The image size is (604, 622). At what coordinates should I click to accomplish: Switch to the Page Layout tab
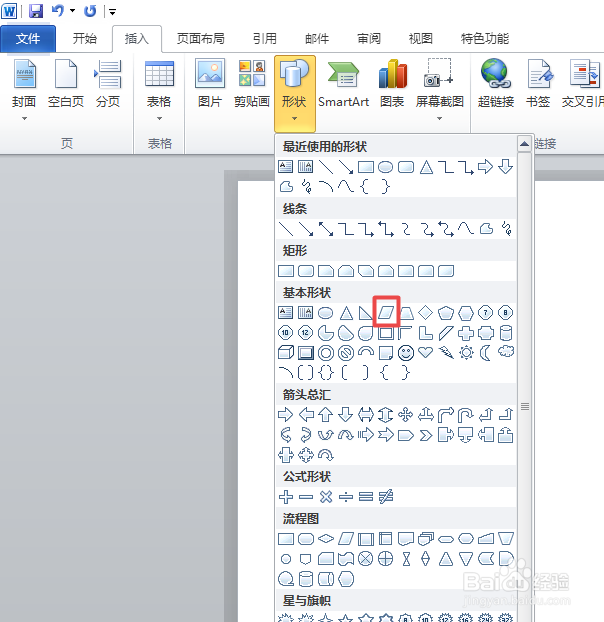201,38
